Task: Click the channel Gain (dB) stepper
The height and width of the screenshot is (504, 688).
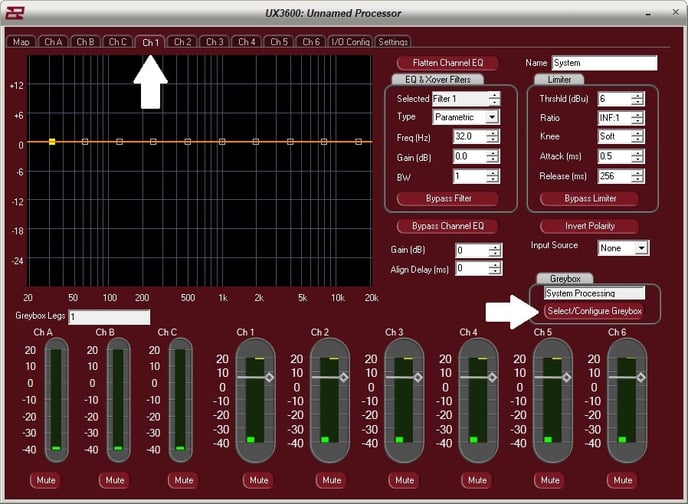Action: point(495,250)
